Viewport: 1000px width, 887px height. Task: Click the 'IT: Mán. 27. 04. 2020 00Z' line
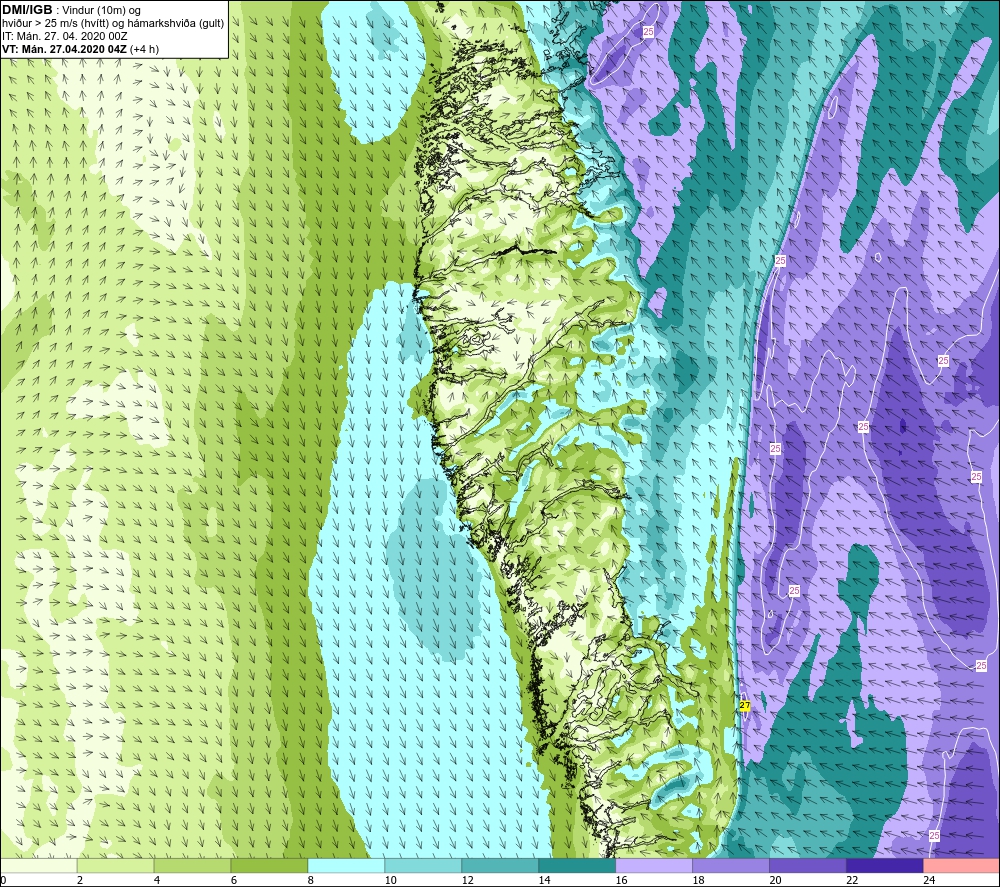64,36
